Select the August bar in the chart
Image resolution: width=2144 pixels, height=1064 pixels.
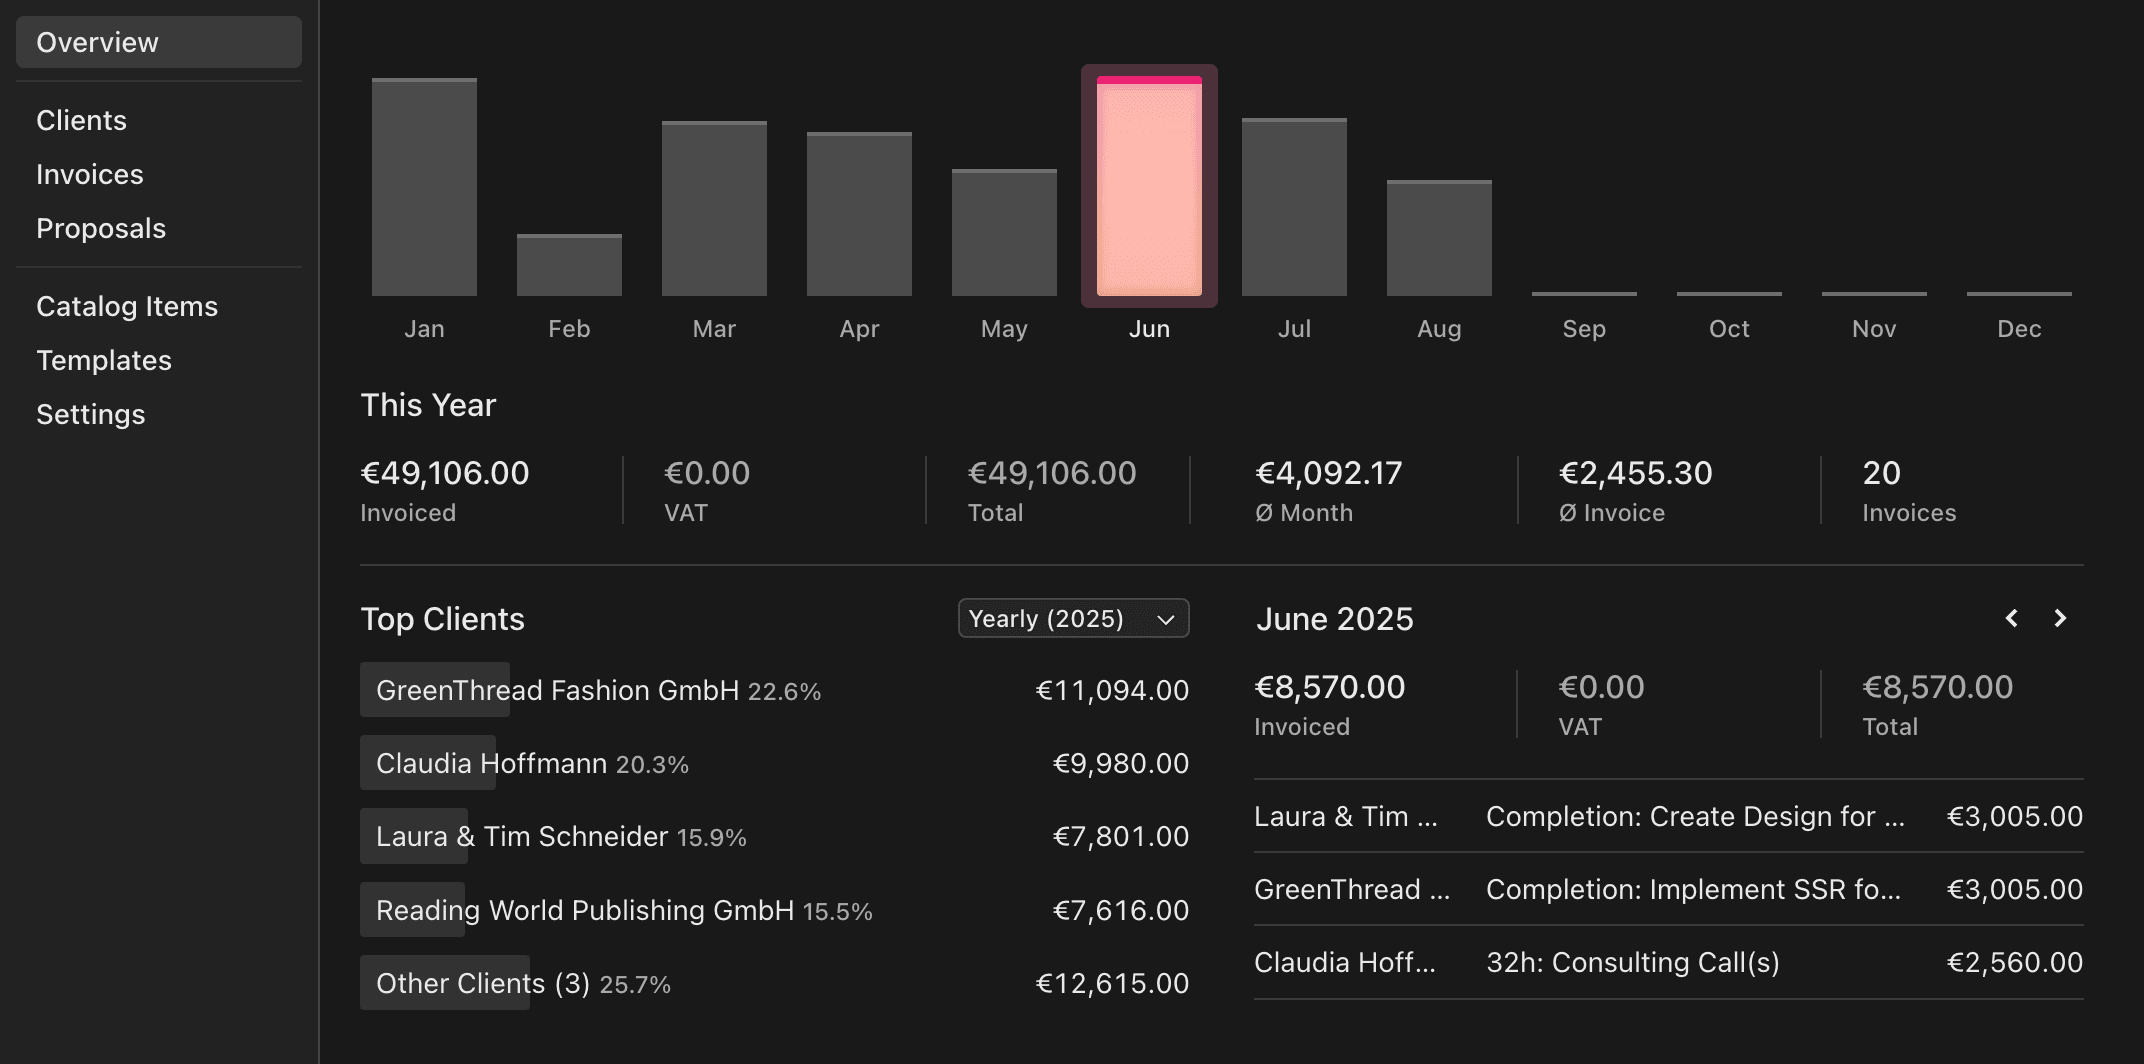1439,238
